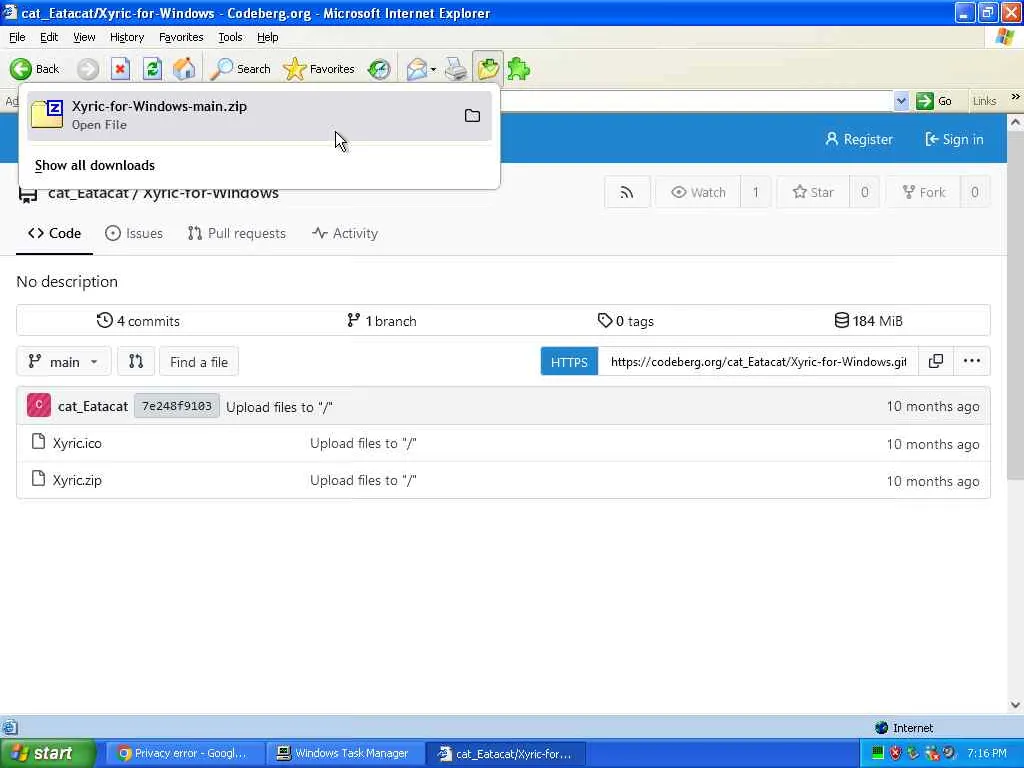Expand the address bar dropdown arrow

coord(901,101)
